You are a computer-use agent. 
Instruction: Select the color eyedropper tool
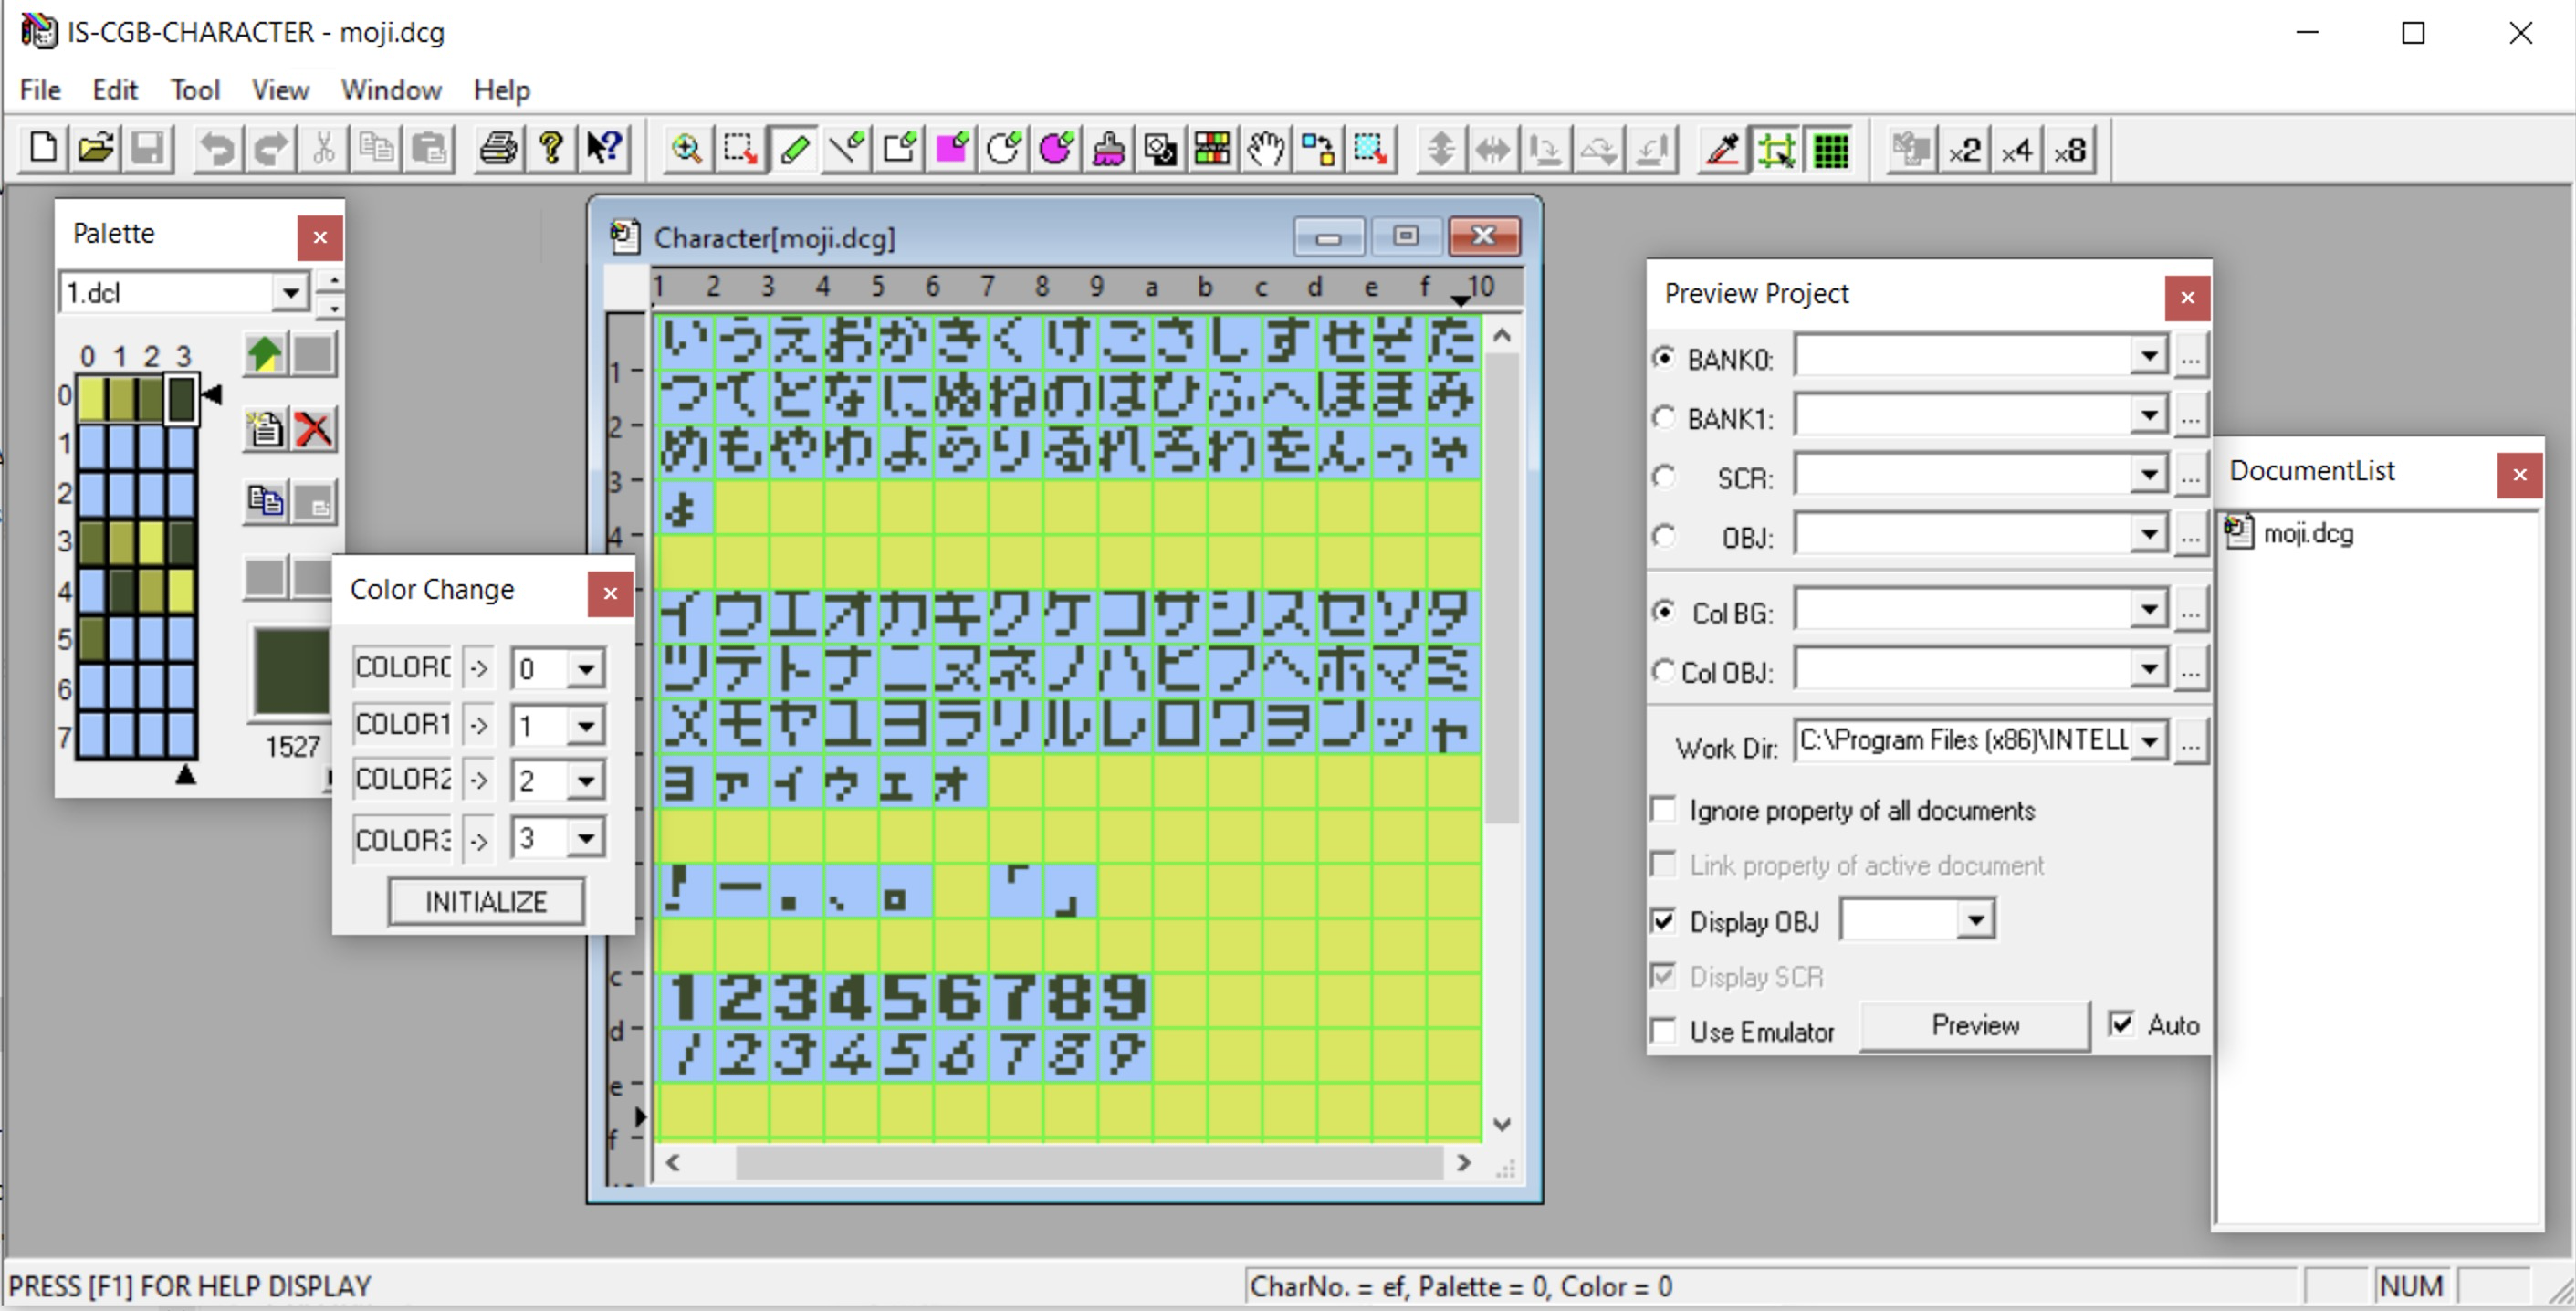pos(1721,149)
